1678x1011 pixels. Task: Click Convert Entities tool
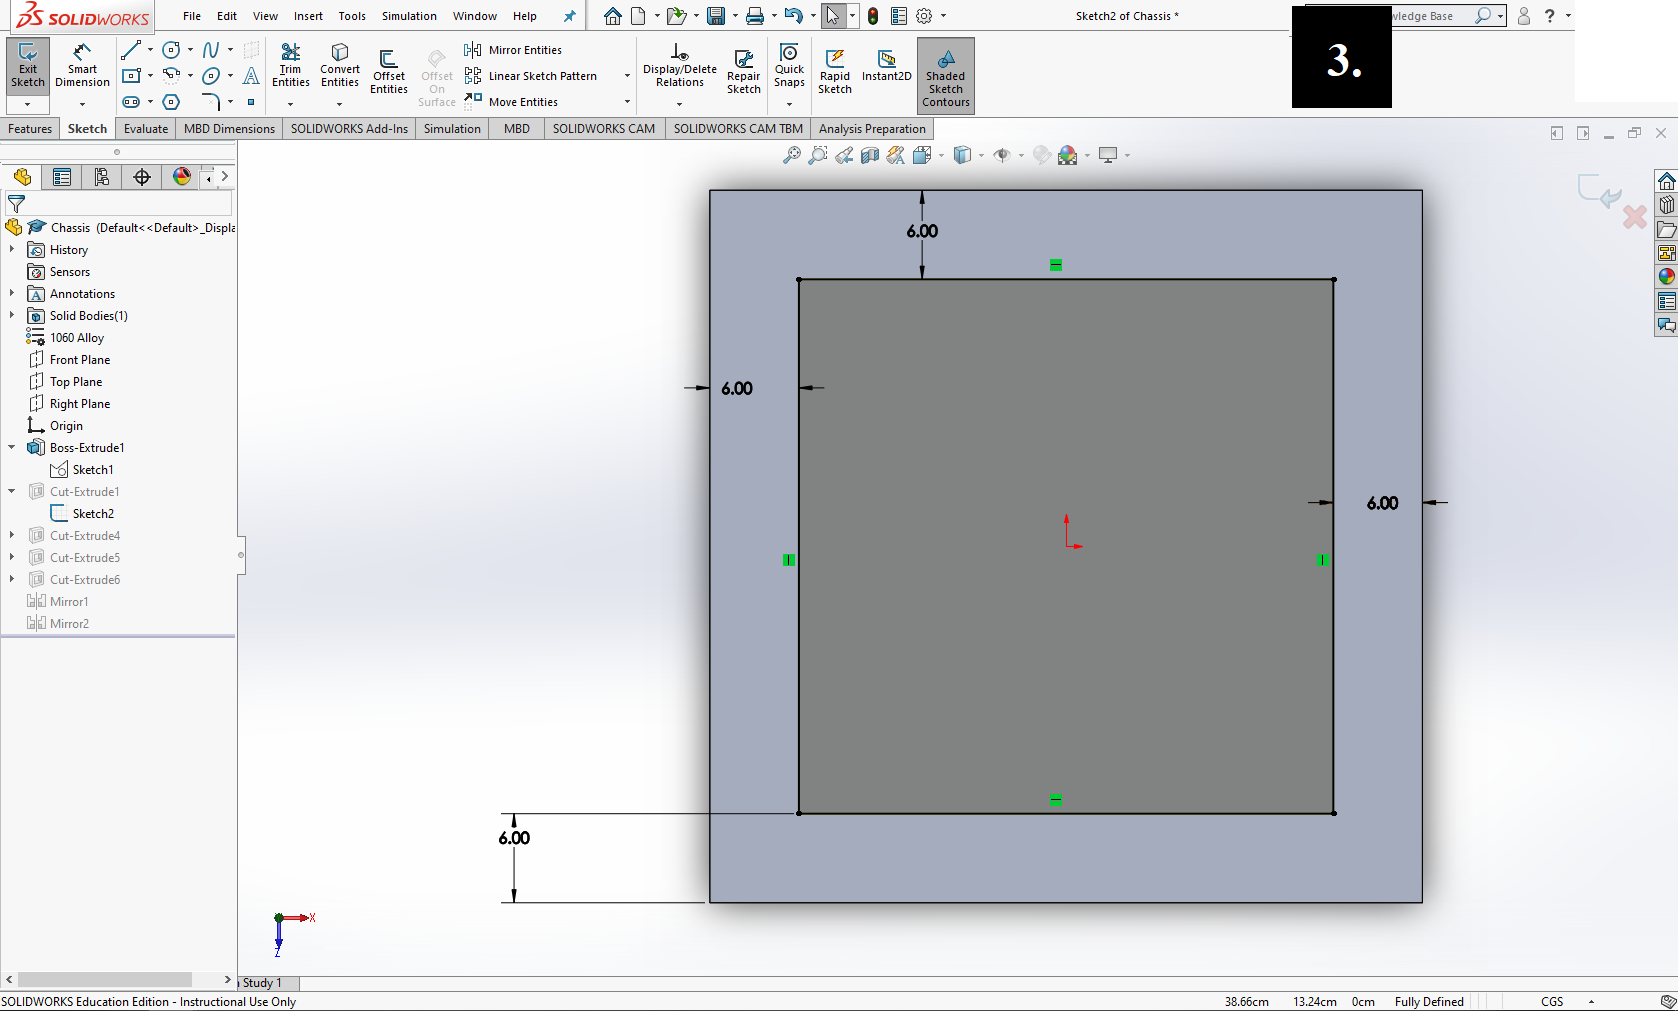[340, 66]
